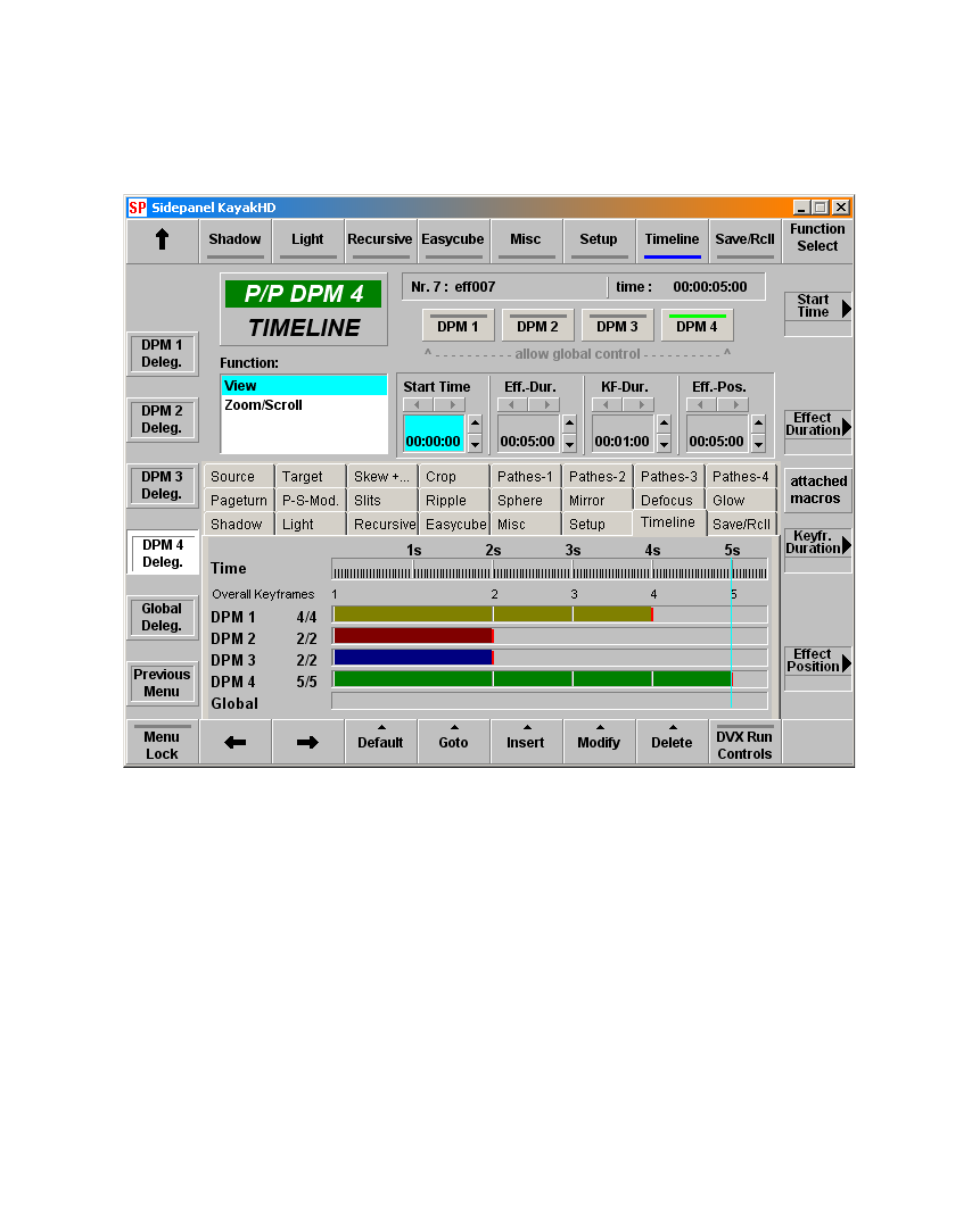Toggle the Menu Lock button
The width and height of the screenshot is (954, 1227).
coord(162,742)
